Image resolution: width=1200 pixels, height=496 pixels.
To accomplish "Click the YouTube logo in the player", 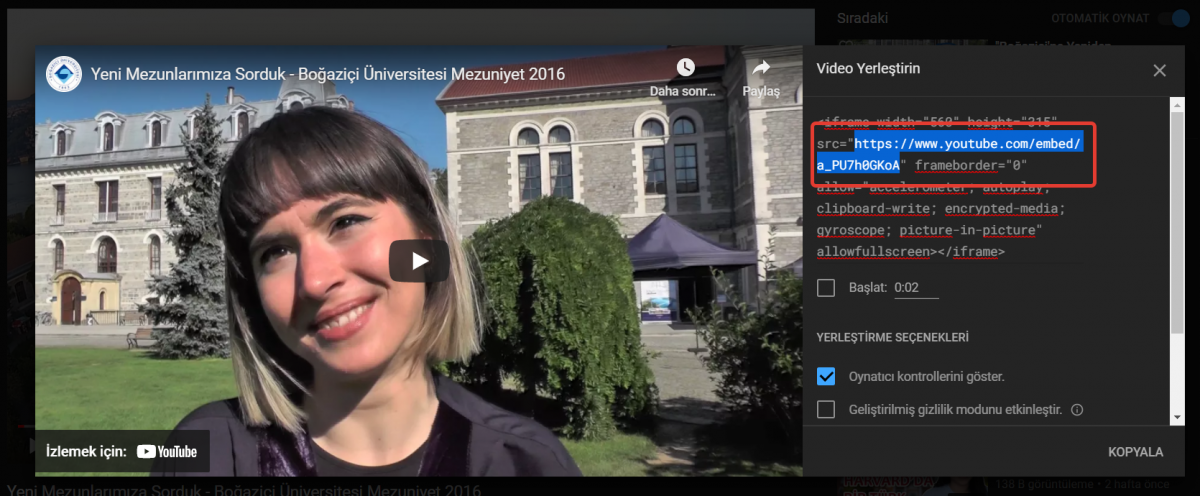I will coord(167,451).
